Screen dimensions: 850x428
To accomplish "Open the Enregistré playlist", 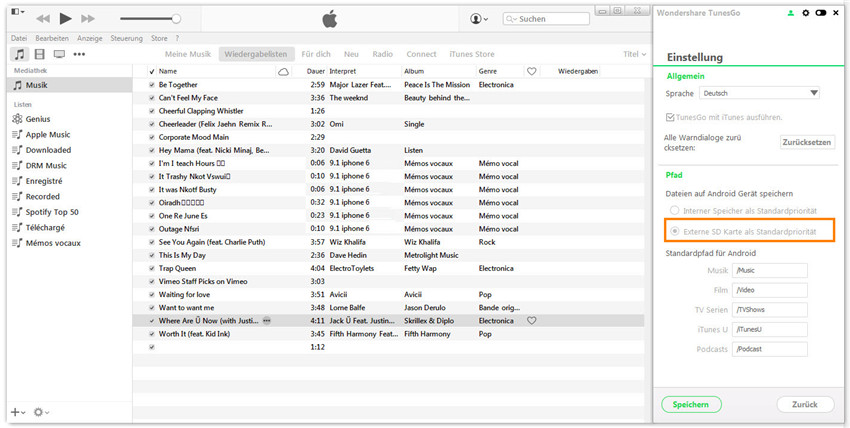I will point(44,181).
